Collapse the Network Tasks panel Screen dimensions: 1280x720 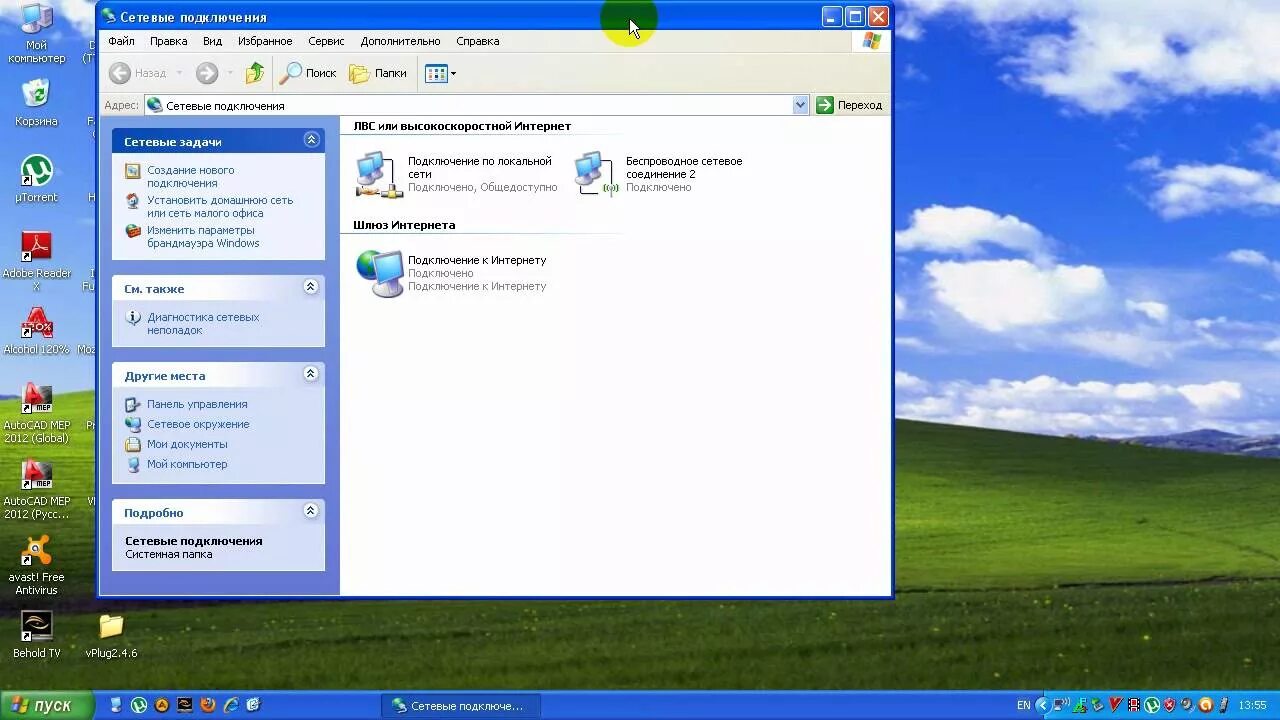click(x=311, y=140)
